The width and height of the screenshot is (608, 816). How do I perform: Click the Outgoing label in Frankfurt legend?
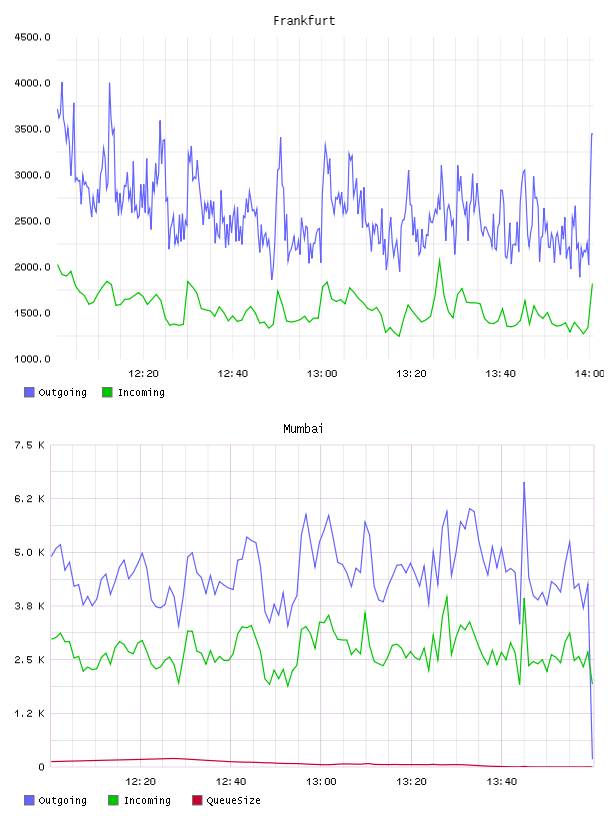click(62, 392)
